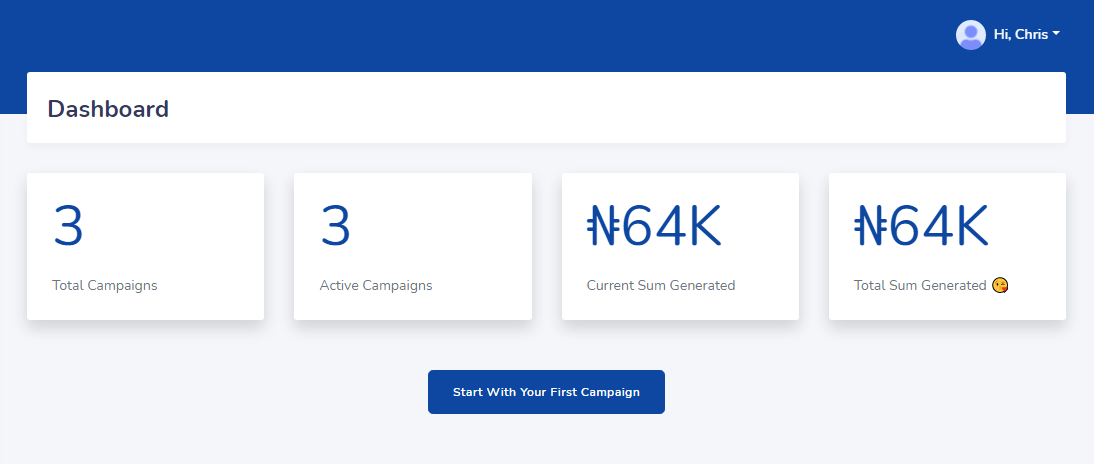Open the "Hi, Chris" user menu
Viewport: 1094px width, 464px height.
(x=1021, y=35)
